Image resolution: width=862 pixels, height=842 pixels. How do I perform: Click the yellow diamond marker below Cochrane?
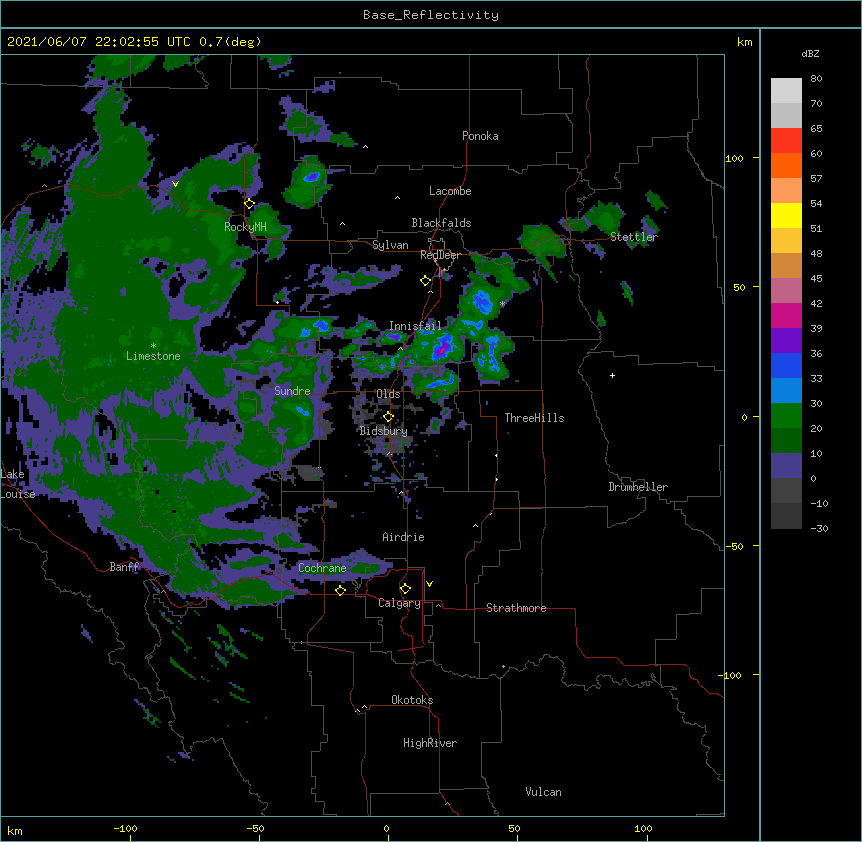[x=340, y=590]
